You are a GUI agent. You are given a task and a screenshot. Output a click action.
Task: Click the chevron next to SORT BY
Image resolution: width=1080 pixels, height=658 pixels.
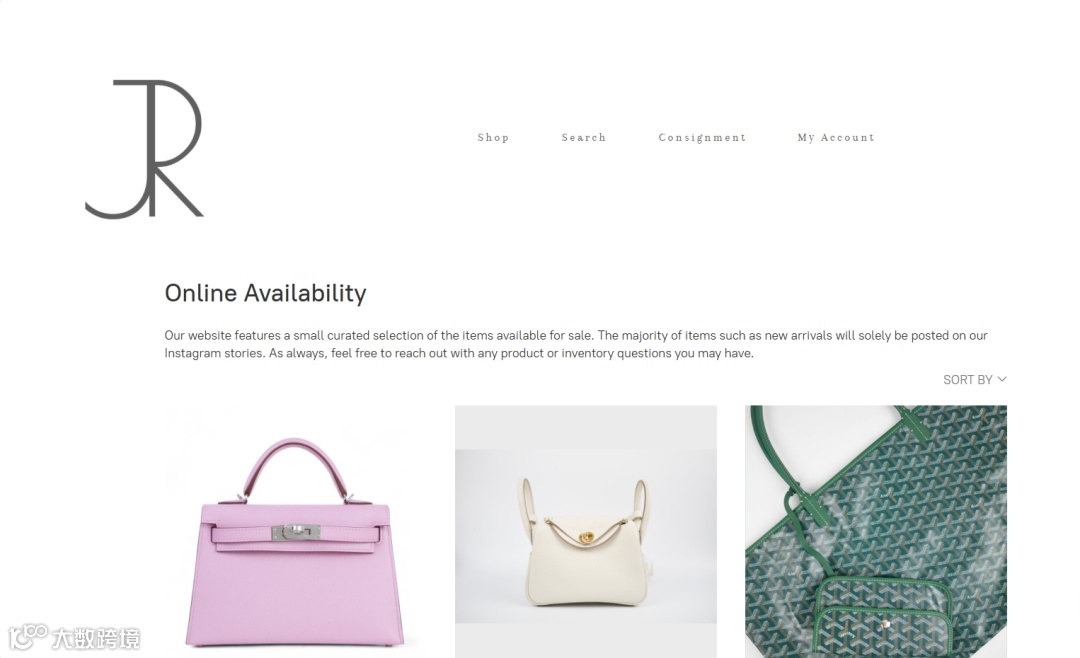[x=1002, y=379]
